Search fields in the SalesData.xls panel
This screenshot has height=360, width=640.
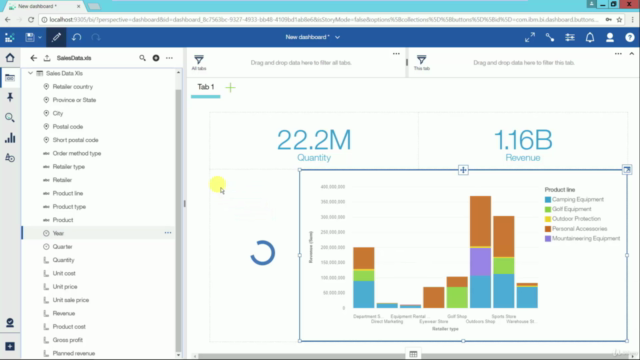pyautogui.click(x=142, y=58)
